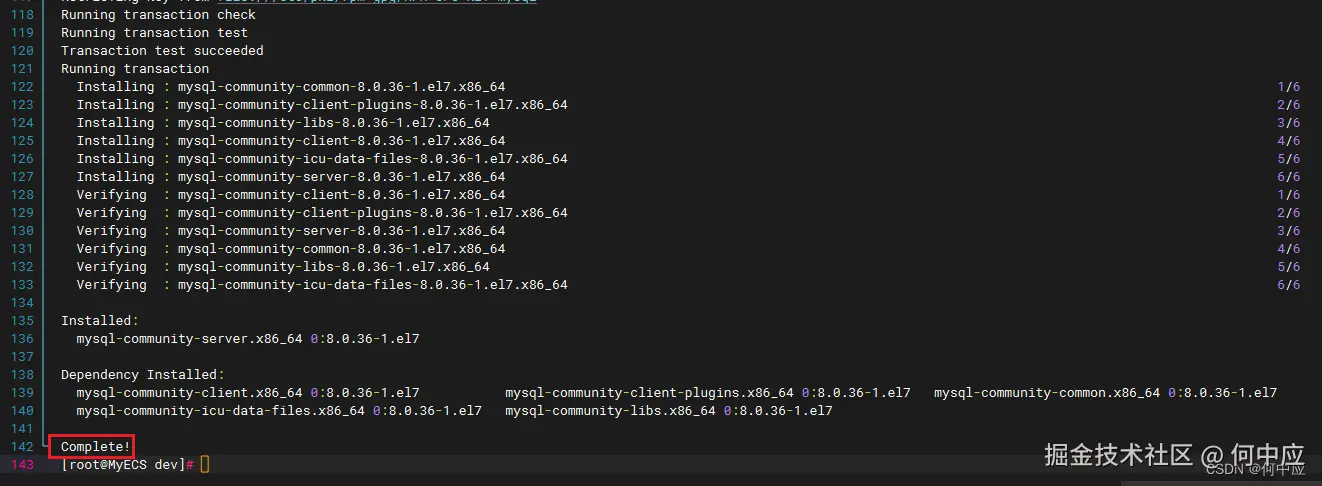The height and width of the screenshot is (486, 1322).
Task: Click the Installing mysql-community-server-8.0.36 line
Action: tap(290, 176)
